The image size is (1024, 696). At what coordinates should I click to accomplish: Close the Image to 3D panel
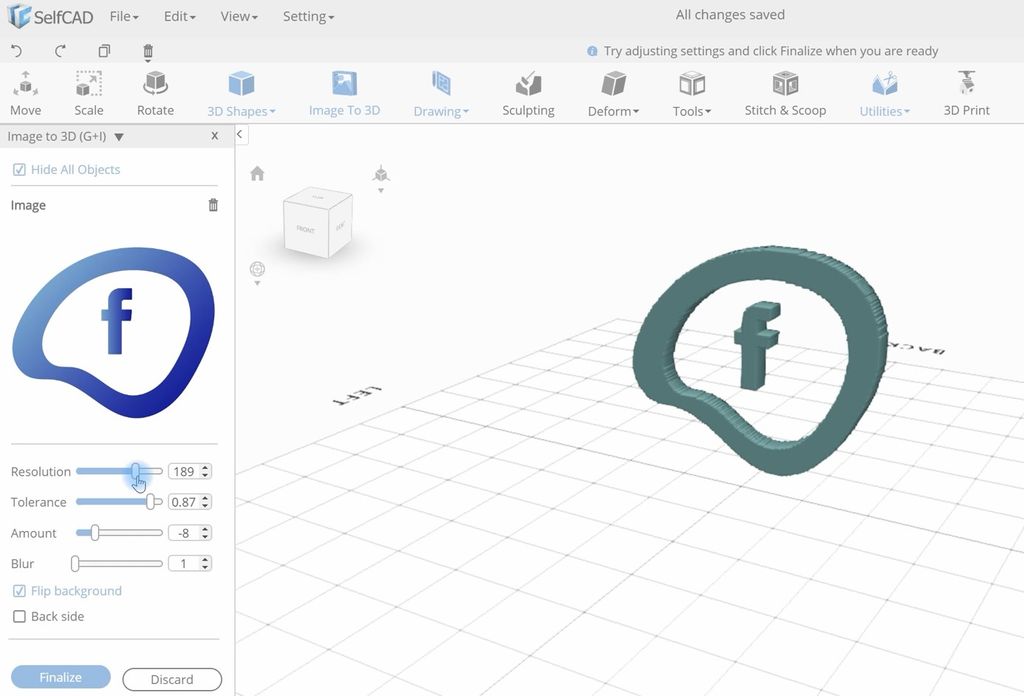click(x=214, y=136)
